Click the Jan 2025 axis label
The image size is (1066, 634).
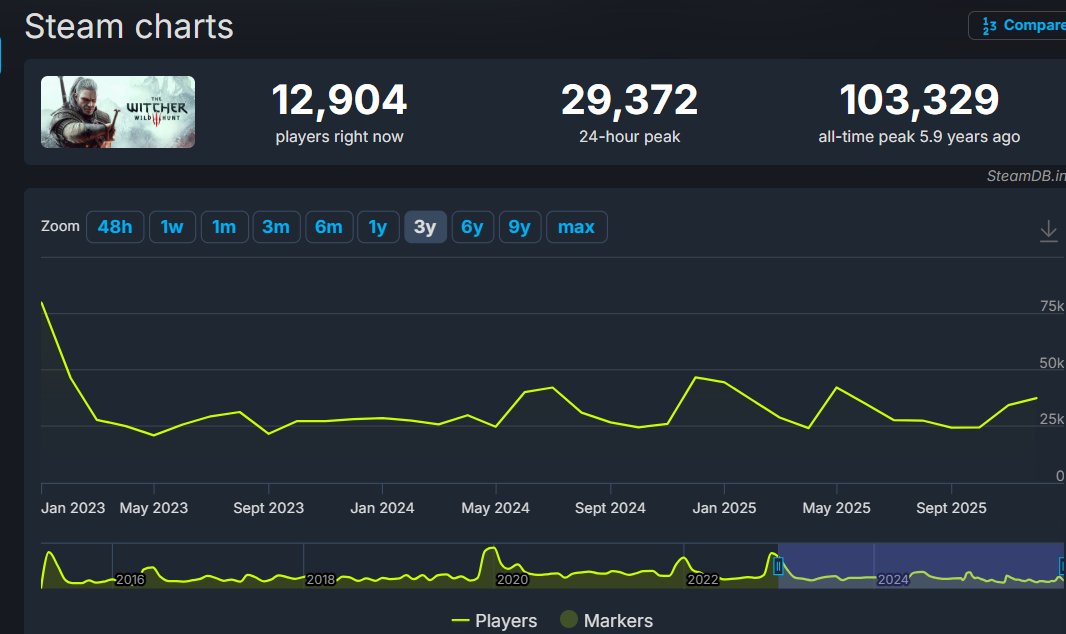(724, 508)
